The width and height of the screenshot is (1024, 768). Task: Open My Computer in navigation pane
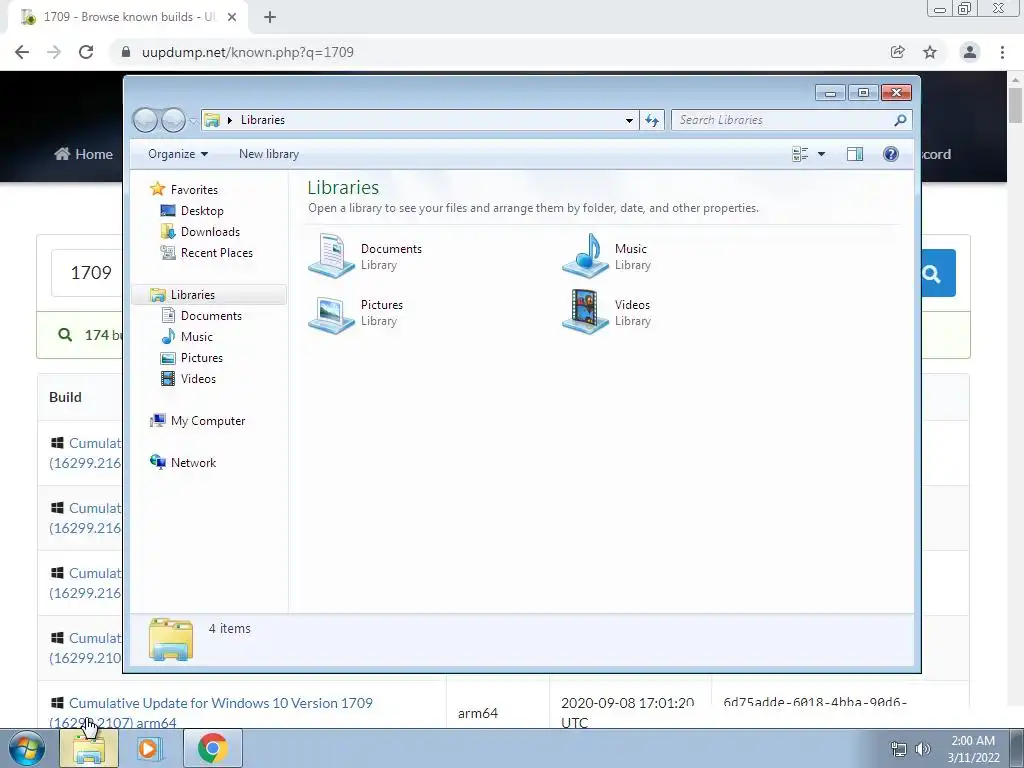coord(207,421)
